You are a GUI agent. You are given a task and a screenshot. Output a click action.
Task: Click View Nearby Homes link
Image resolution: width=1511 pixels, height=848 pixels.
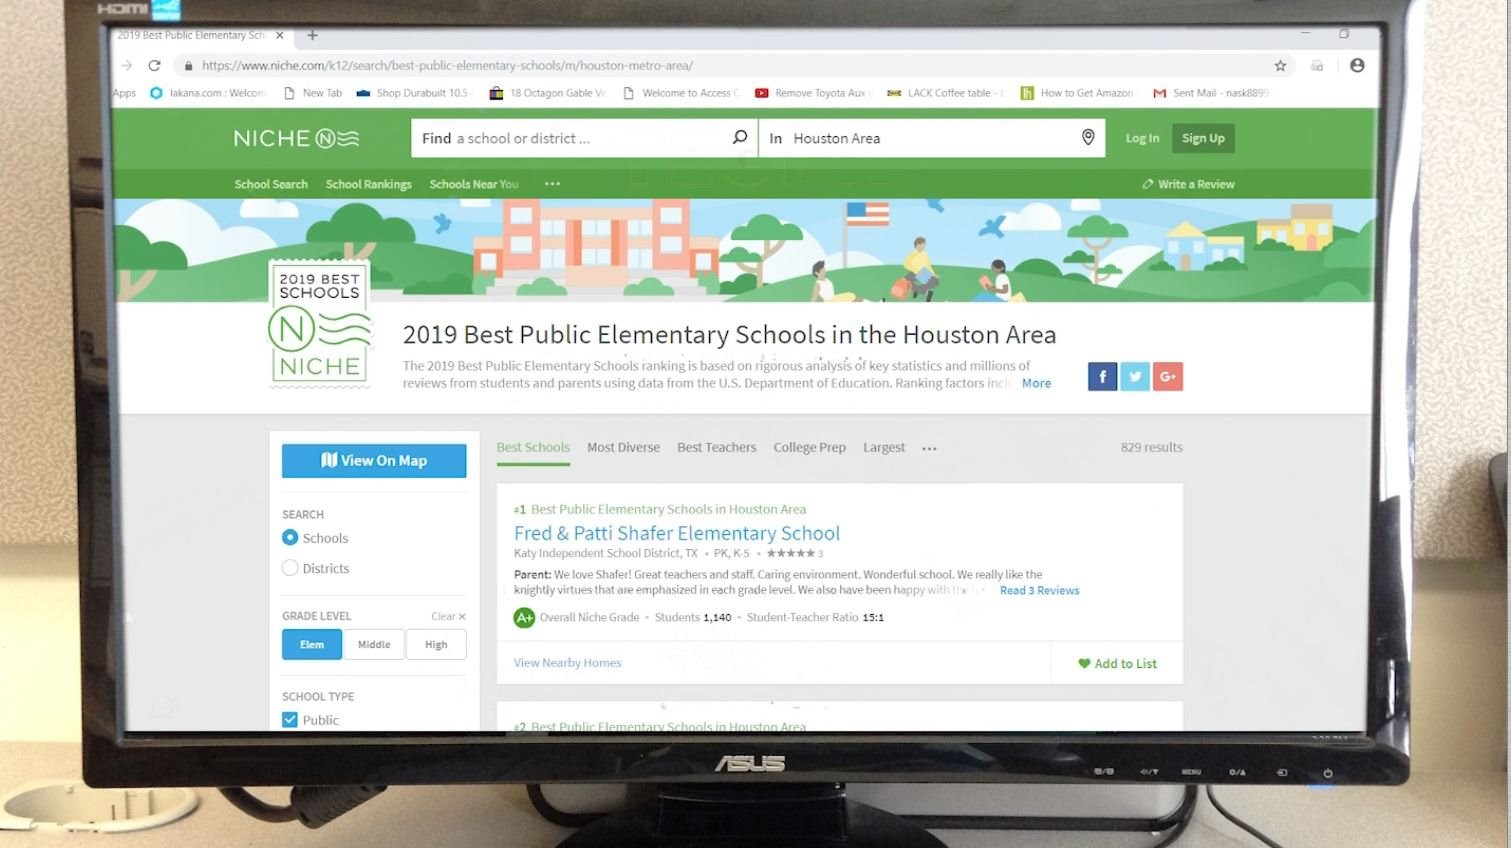click(567, 663)
